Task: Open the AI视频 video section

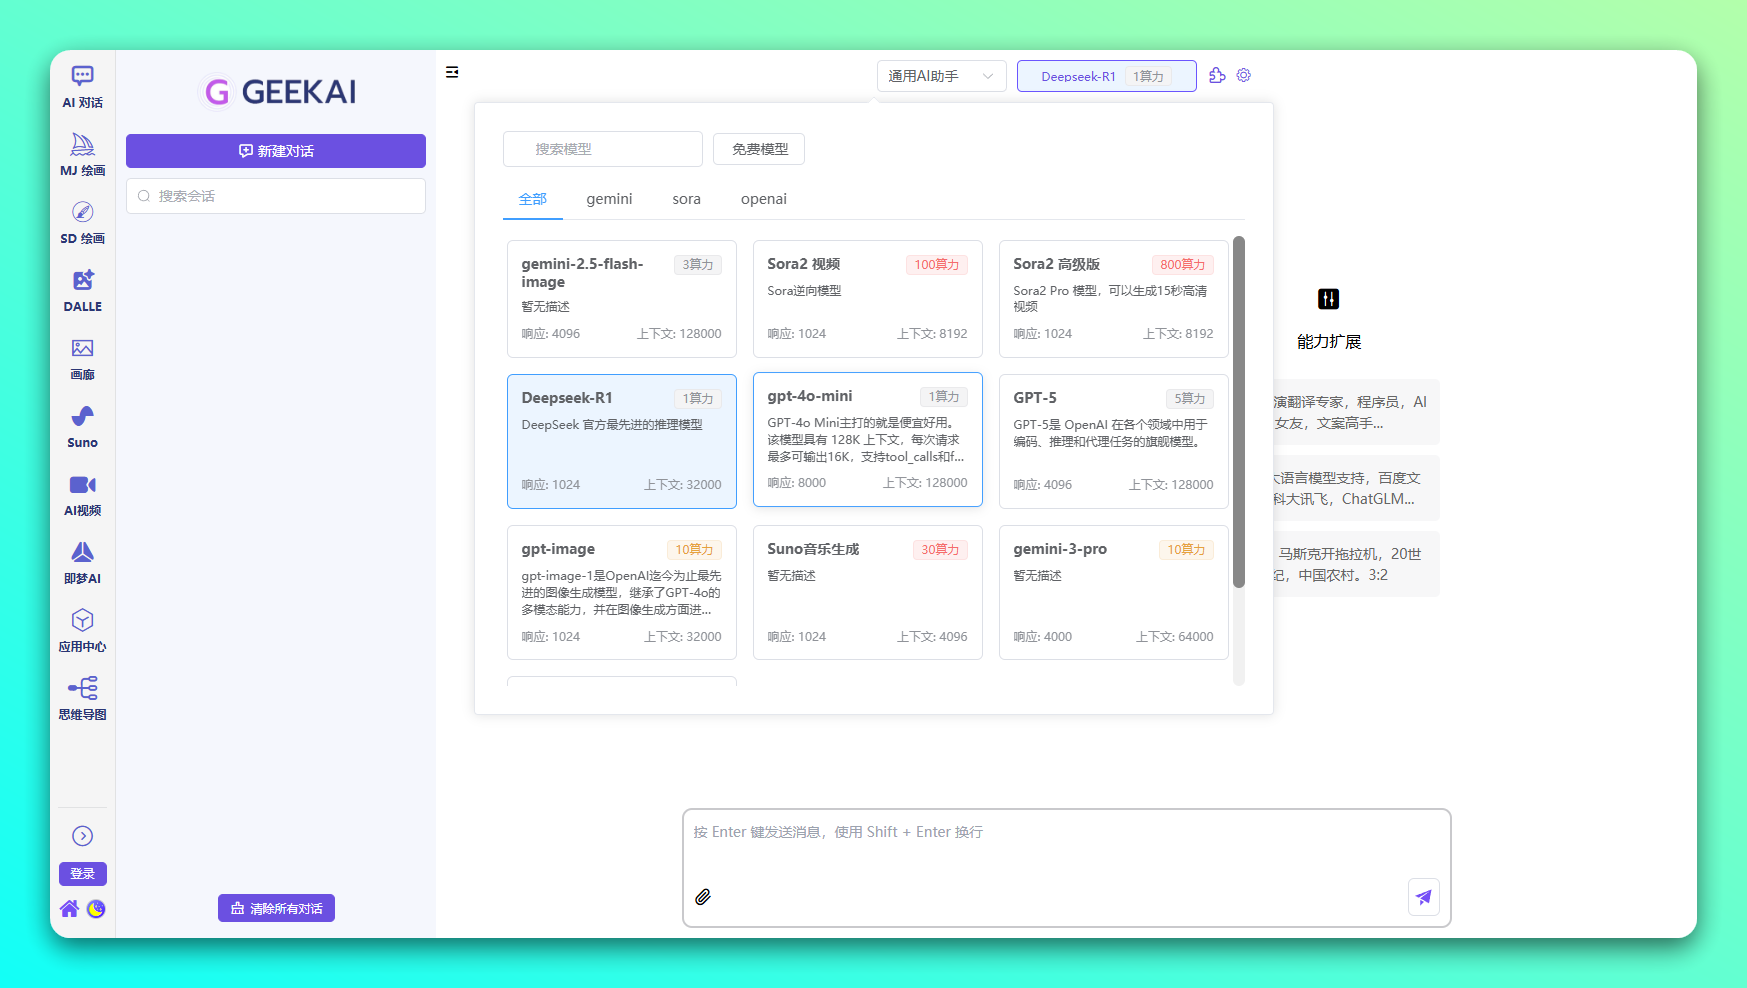Action: pos(82,494)
